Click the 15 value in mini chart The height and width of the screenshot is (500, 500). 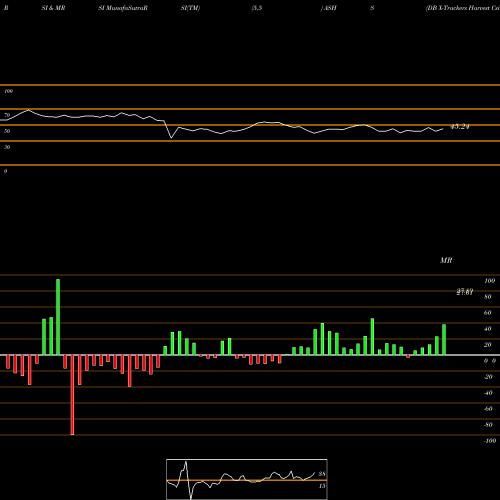(x=322, y=486)
